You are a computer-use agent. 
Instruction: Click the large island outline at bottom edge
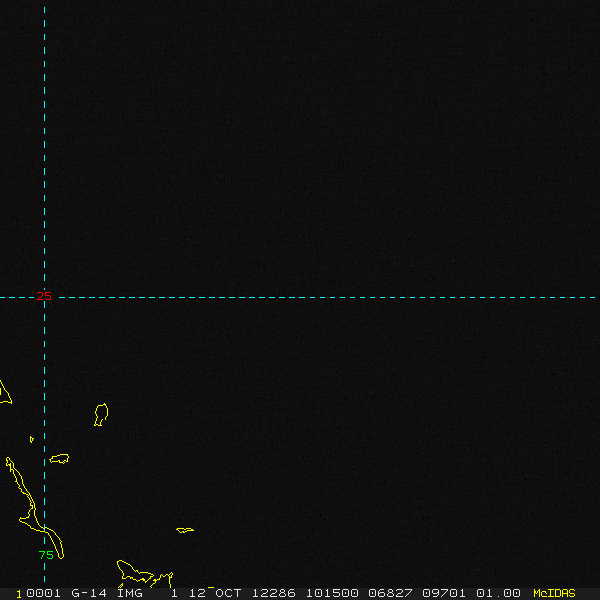(x=135, y=573)
